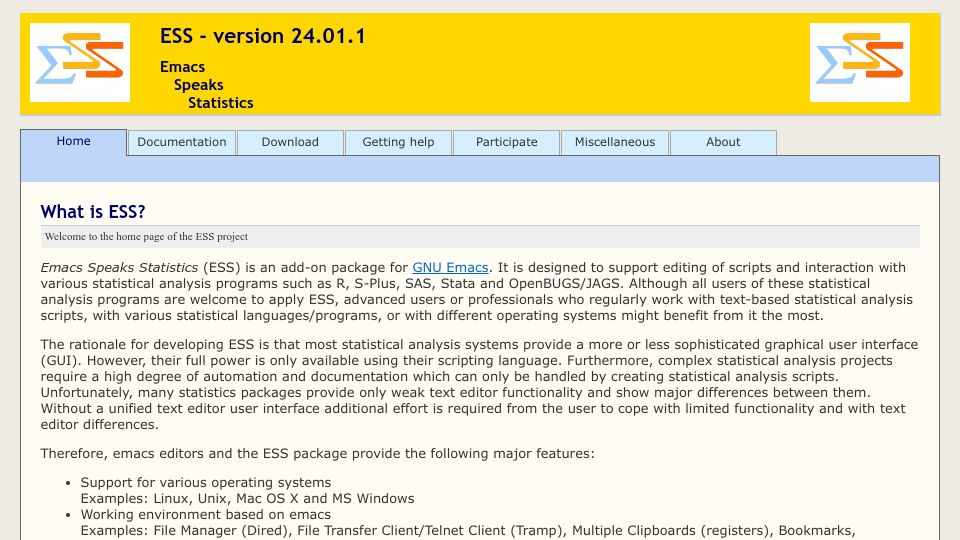Follow the GNU Emacs link
The width and height of the screenshot is (960, 540).
(x=450, y=268)
